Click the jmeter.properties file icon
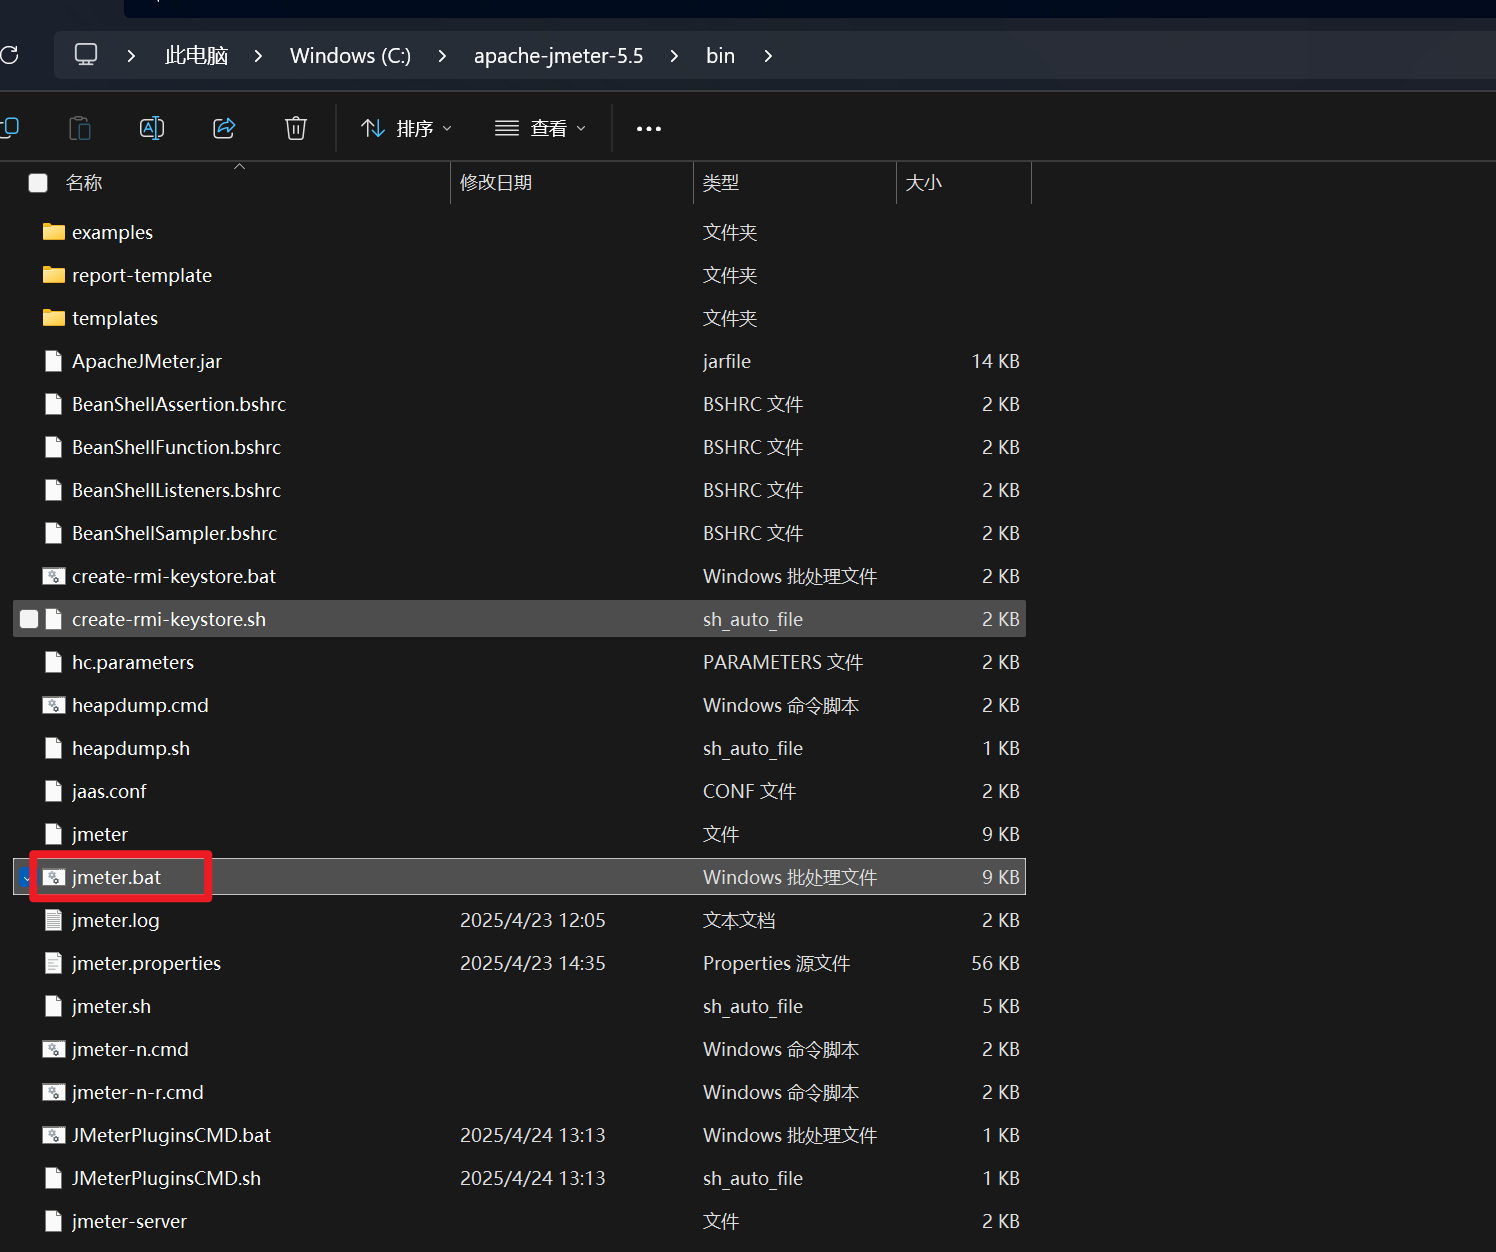Screen dimensions: 1496x1252 click(54, 963)
